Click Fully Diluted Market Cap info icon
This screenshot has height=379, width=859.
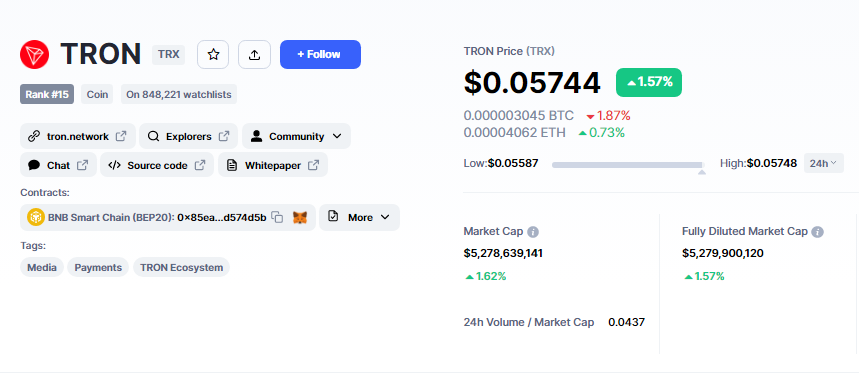[x=817, y=232]
